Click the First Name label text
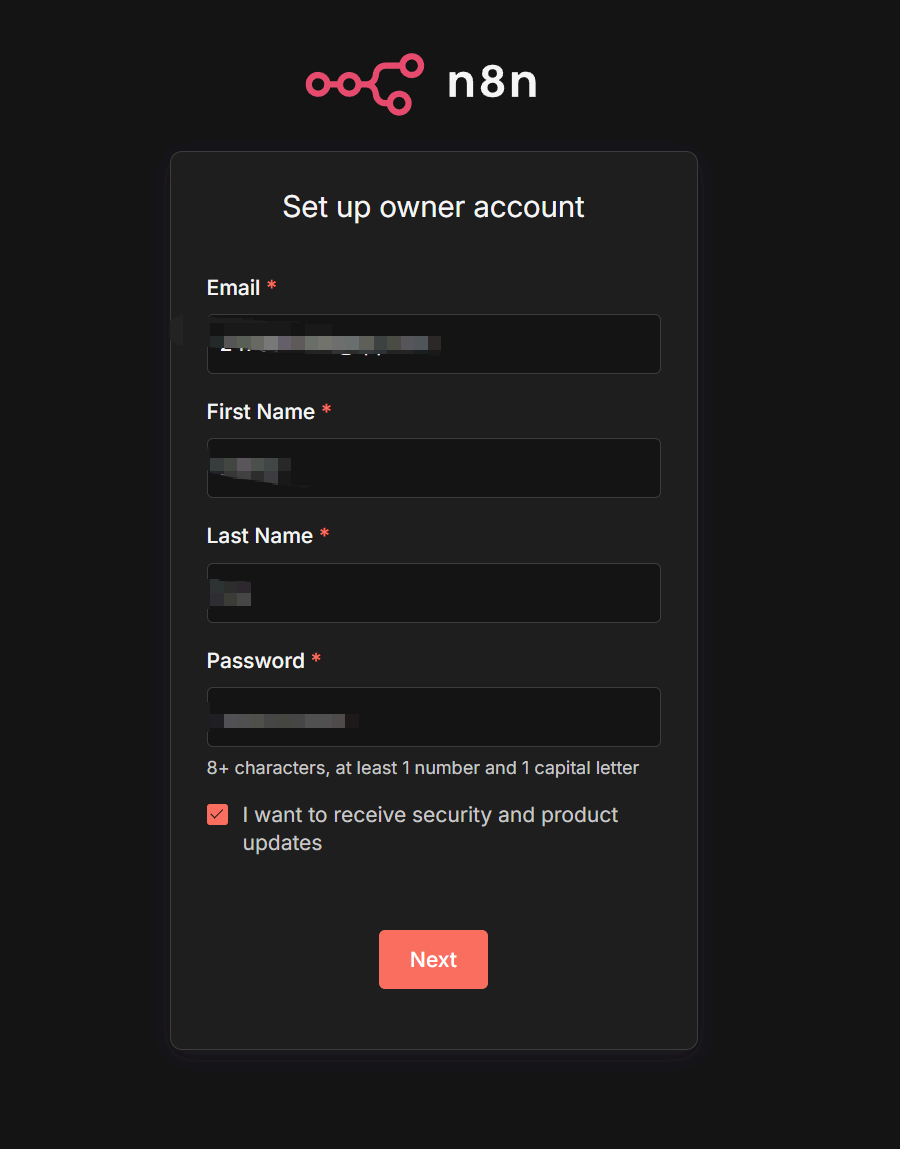Viewport: 900px width, 1149px height. coord(260,412)
